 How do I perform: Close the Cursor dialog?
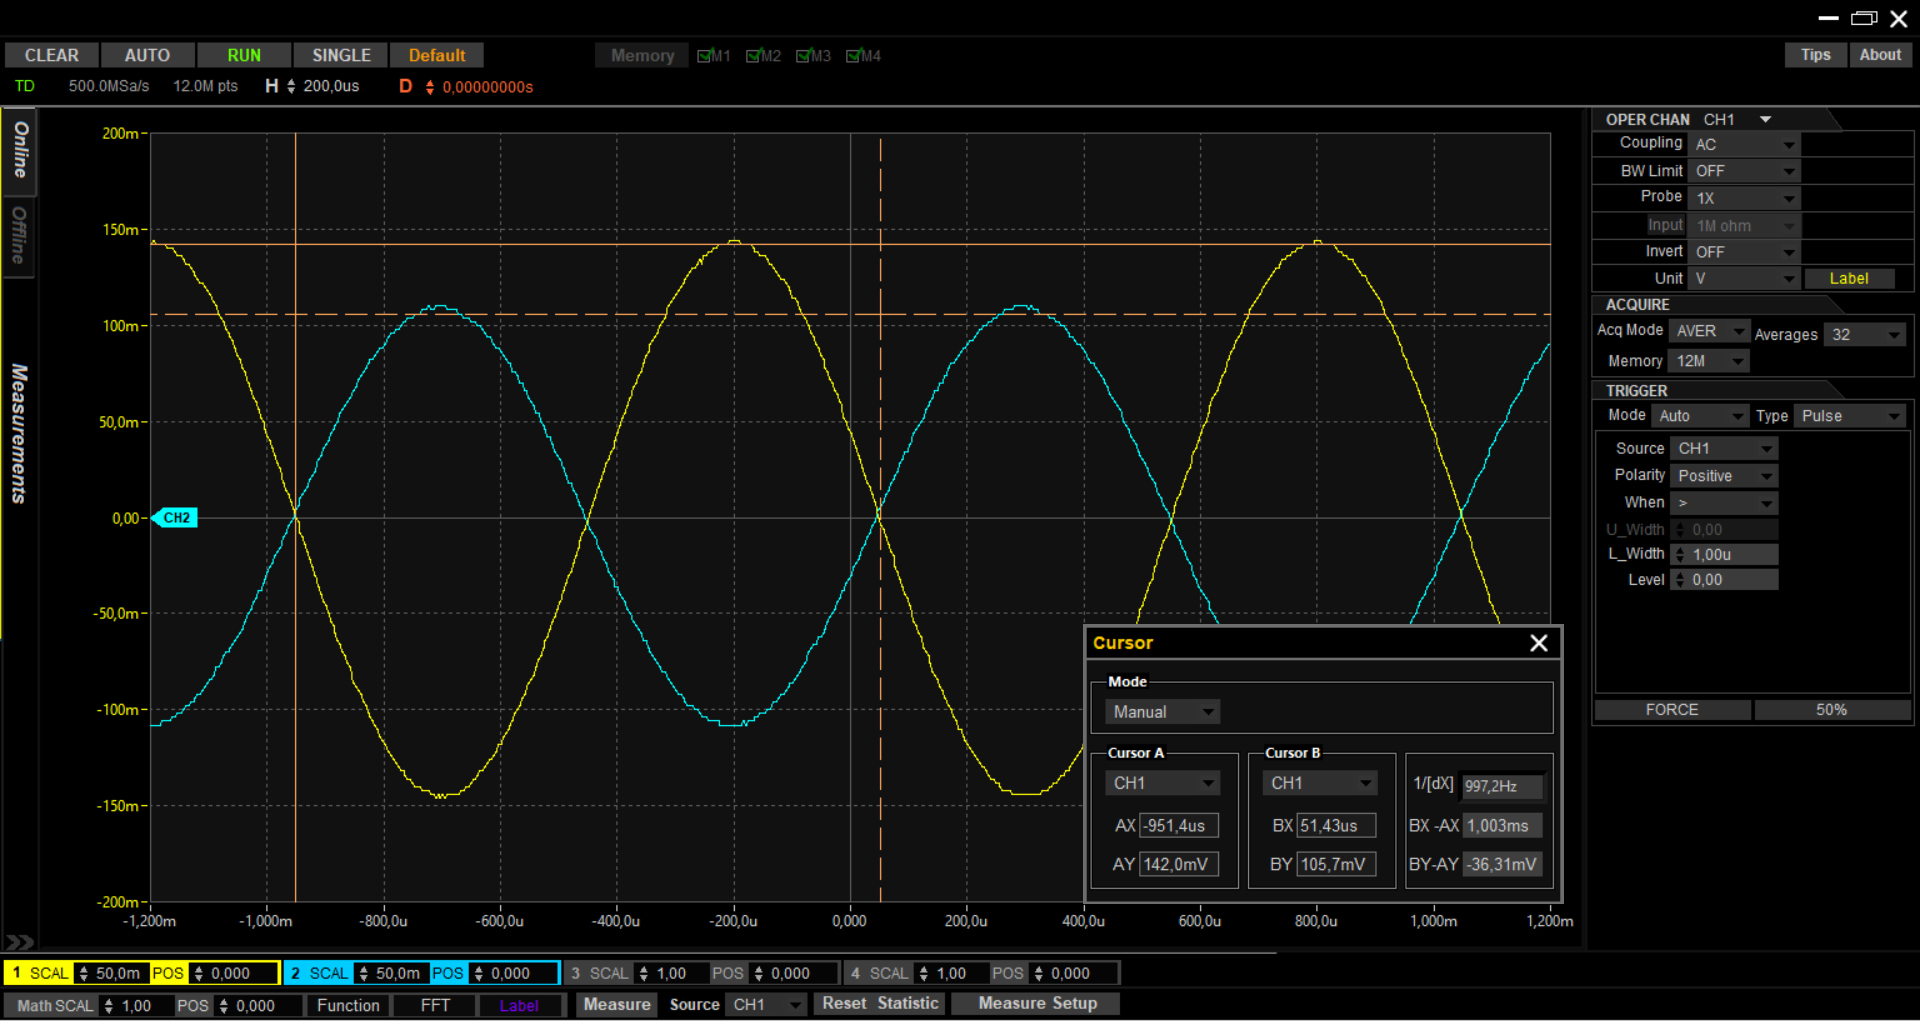[1539, 643]
